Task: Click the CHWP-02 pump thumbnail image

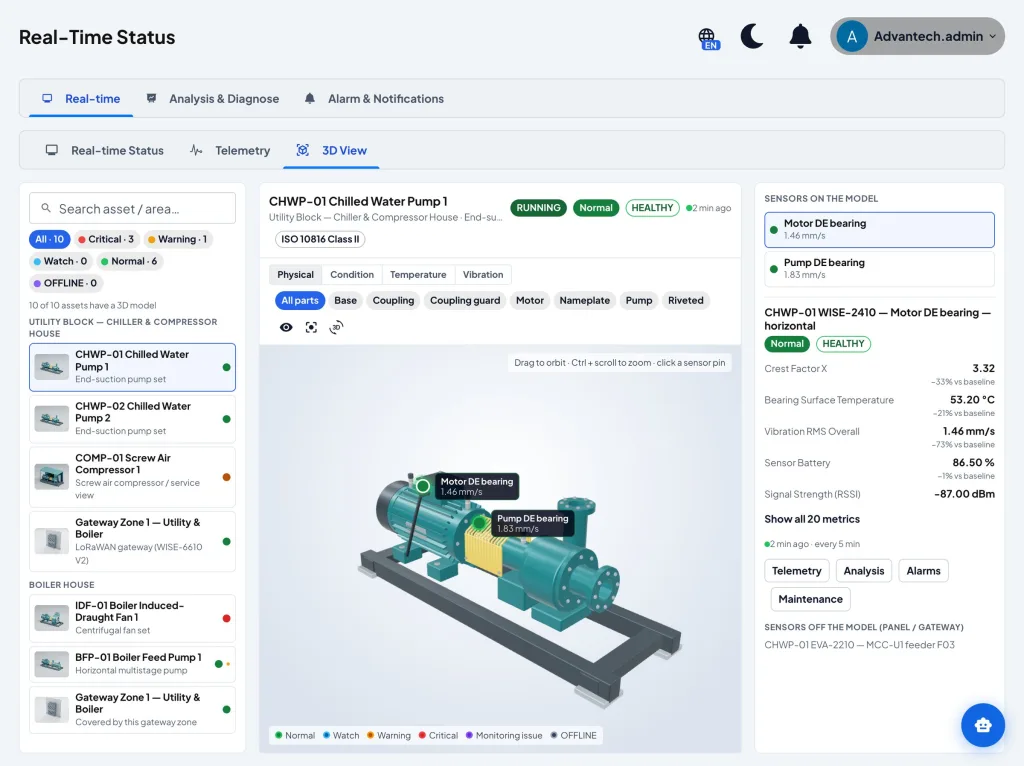Action: coord(52,419)
